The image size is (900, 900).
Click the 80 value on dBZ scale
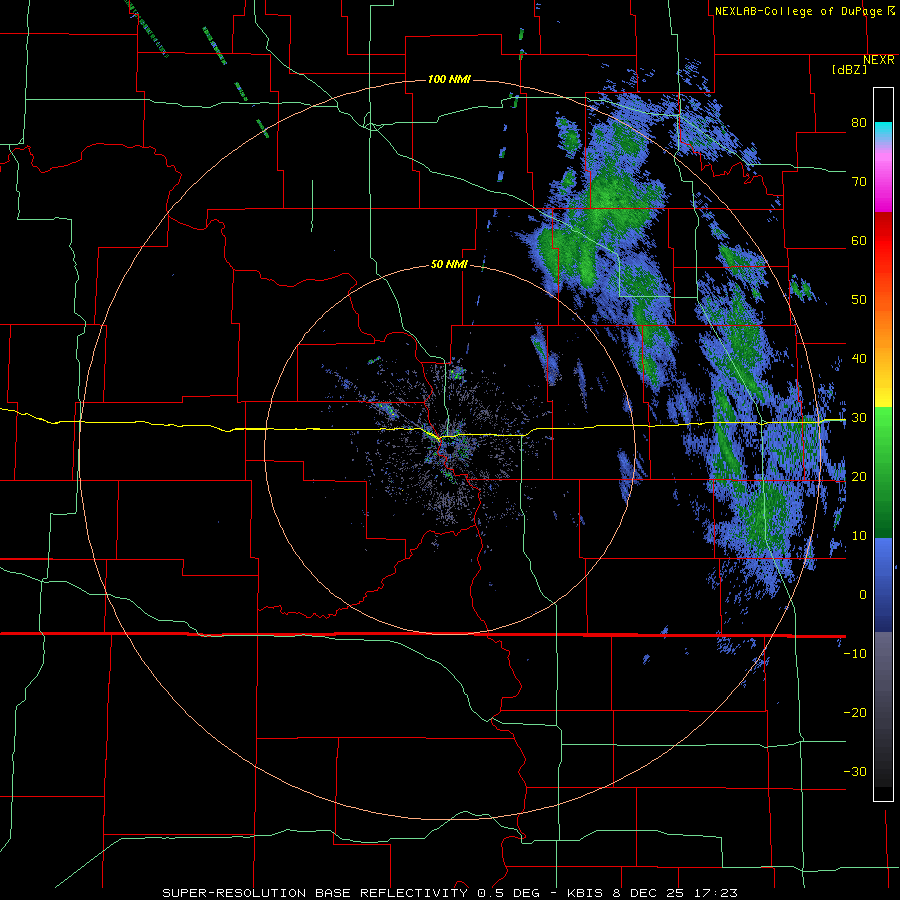(859, 123)
